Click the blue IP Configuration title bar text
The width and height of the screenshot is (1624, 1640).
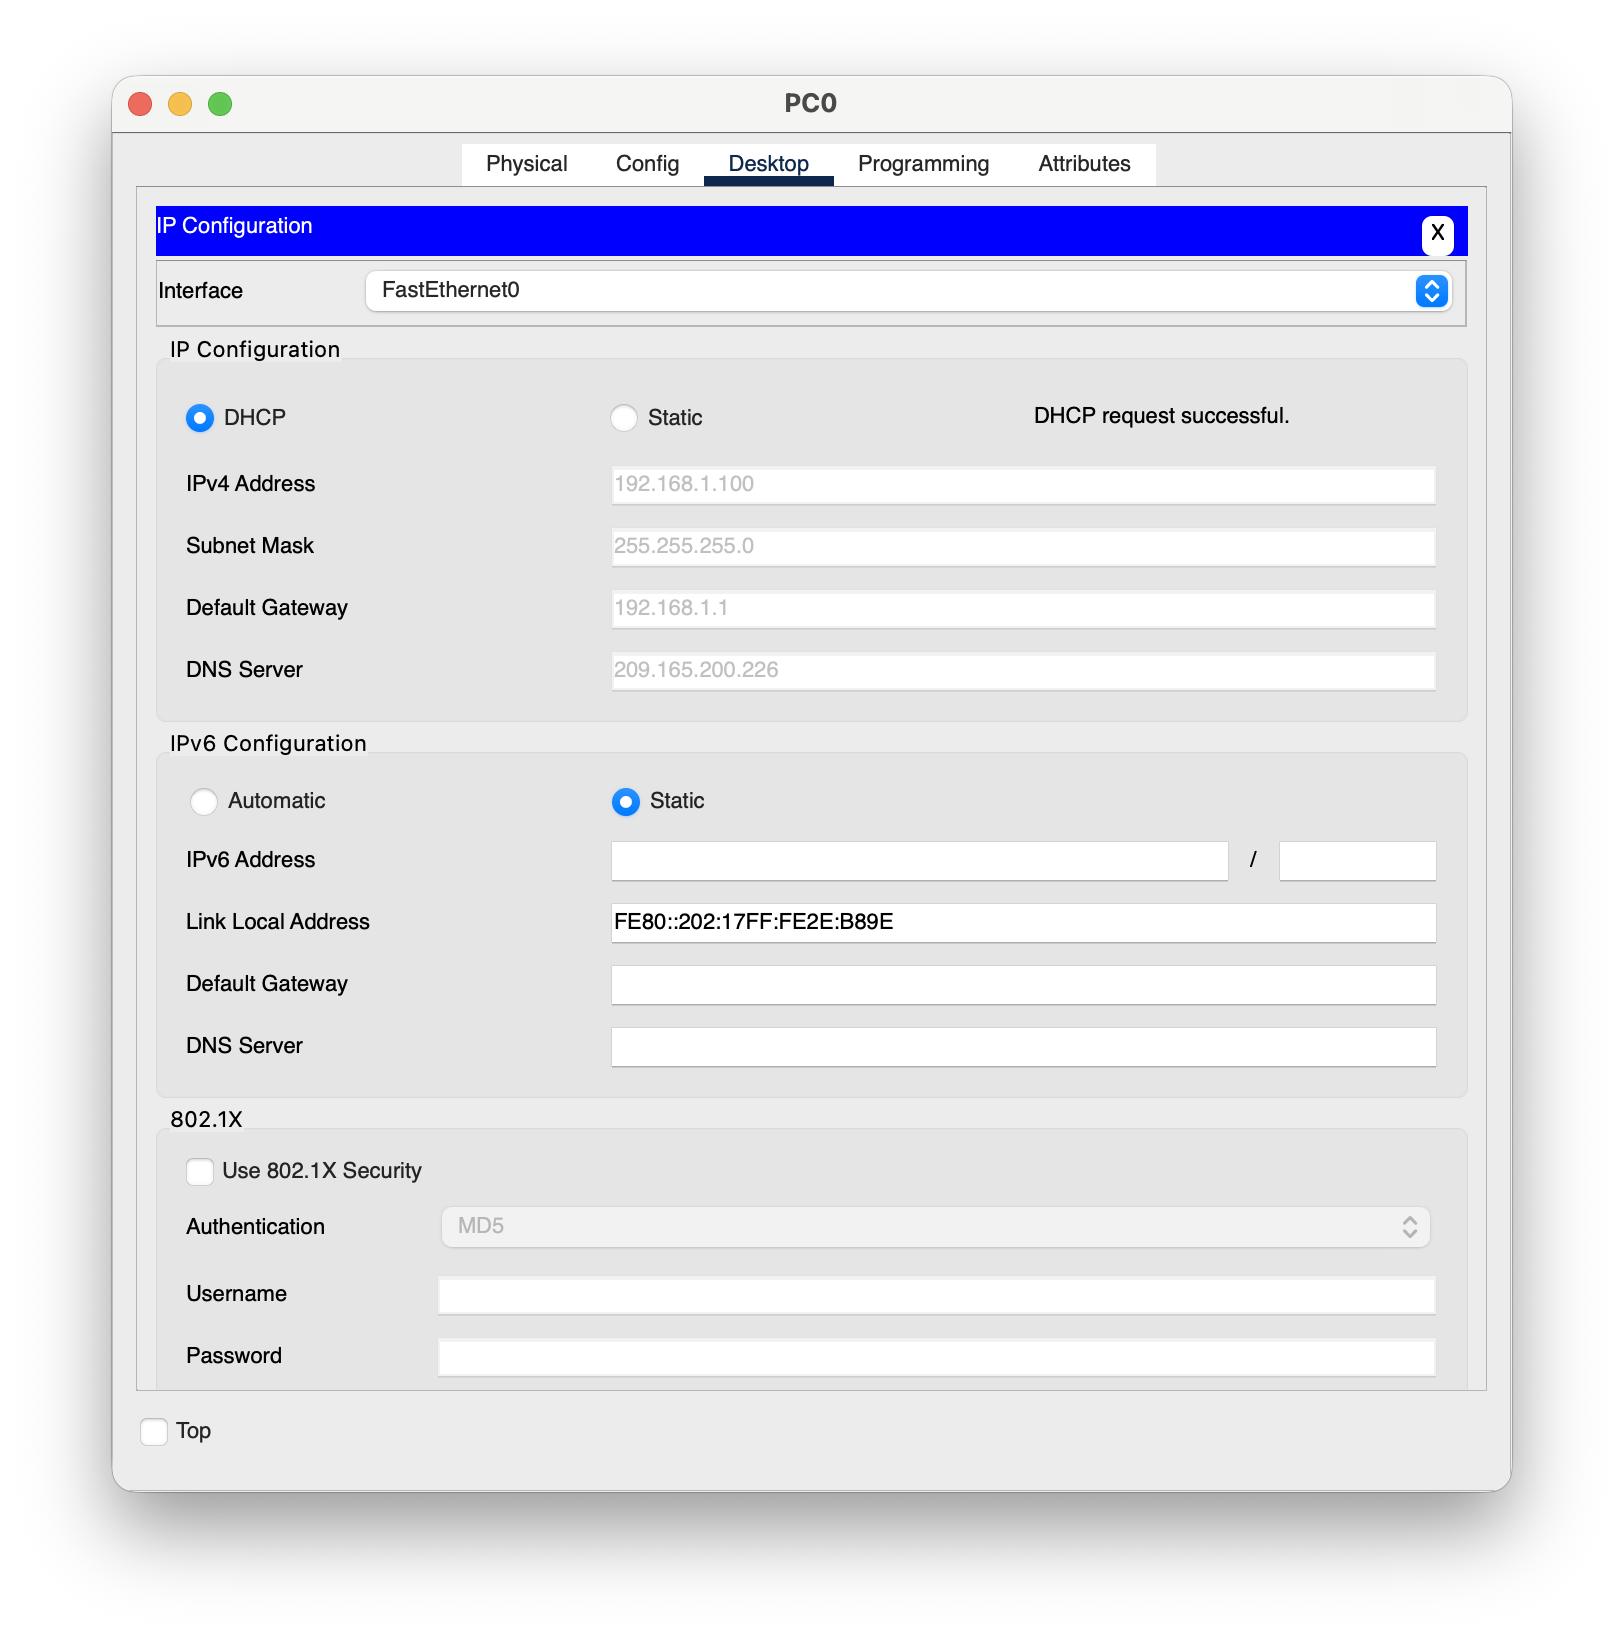click(x=235, y=226)
